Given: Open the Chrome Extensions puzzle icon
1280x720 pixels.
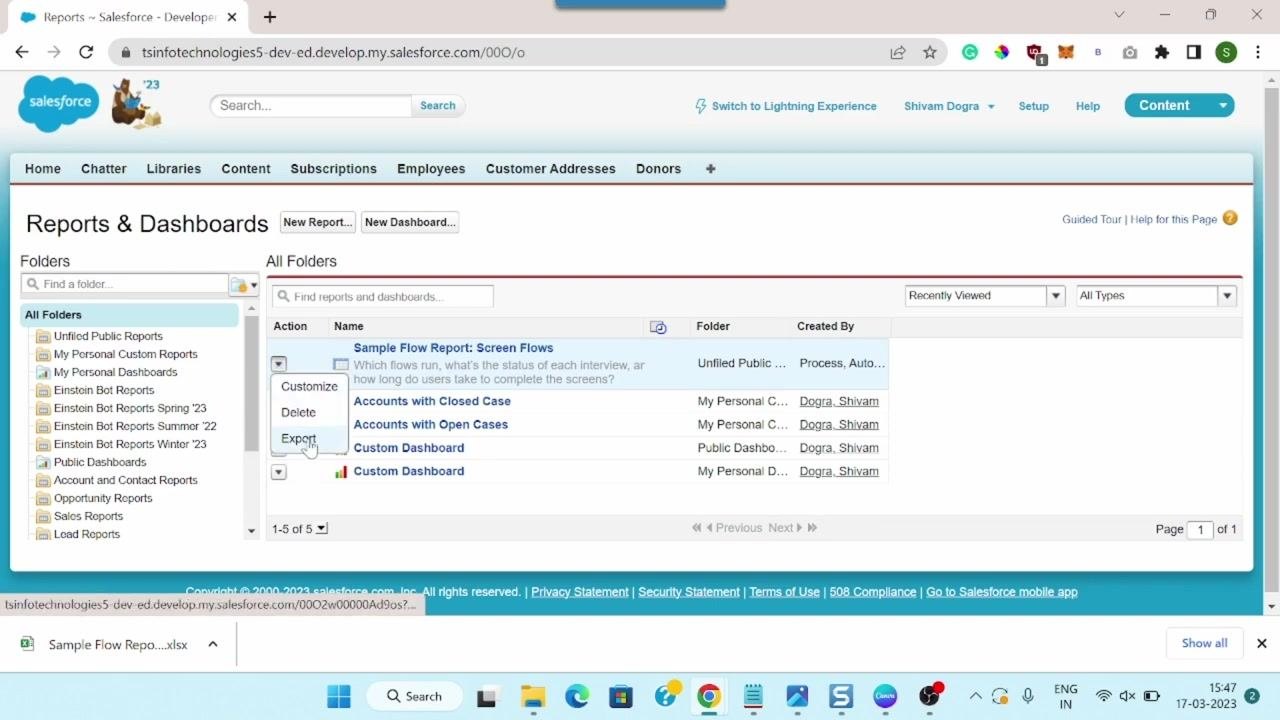Looking at the screenshot, I should pos(1162,52).
